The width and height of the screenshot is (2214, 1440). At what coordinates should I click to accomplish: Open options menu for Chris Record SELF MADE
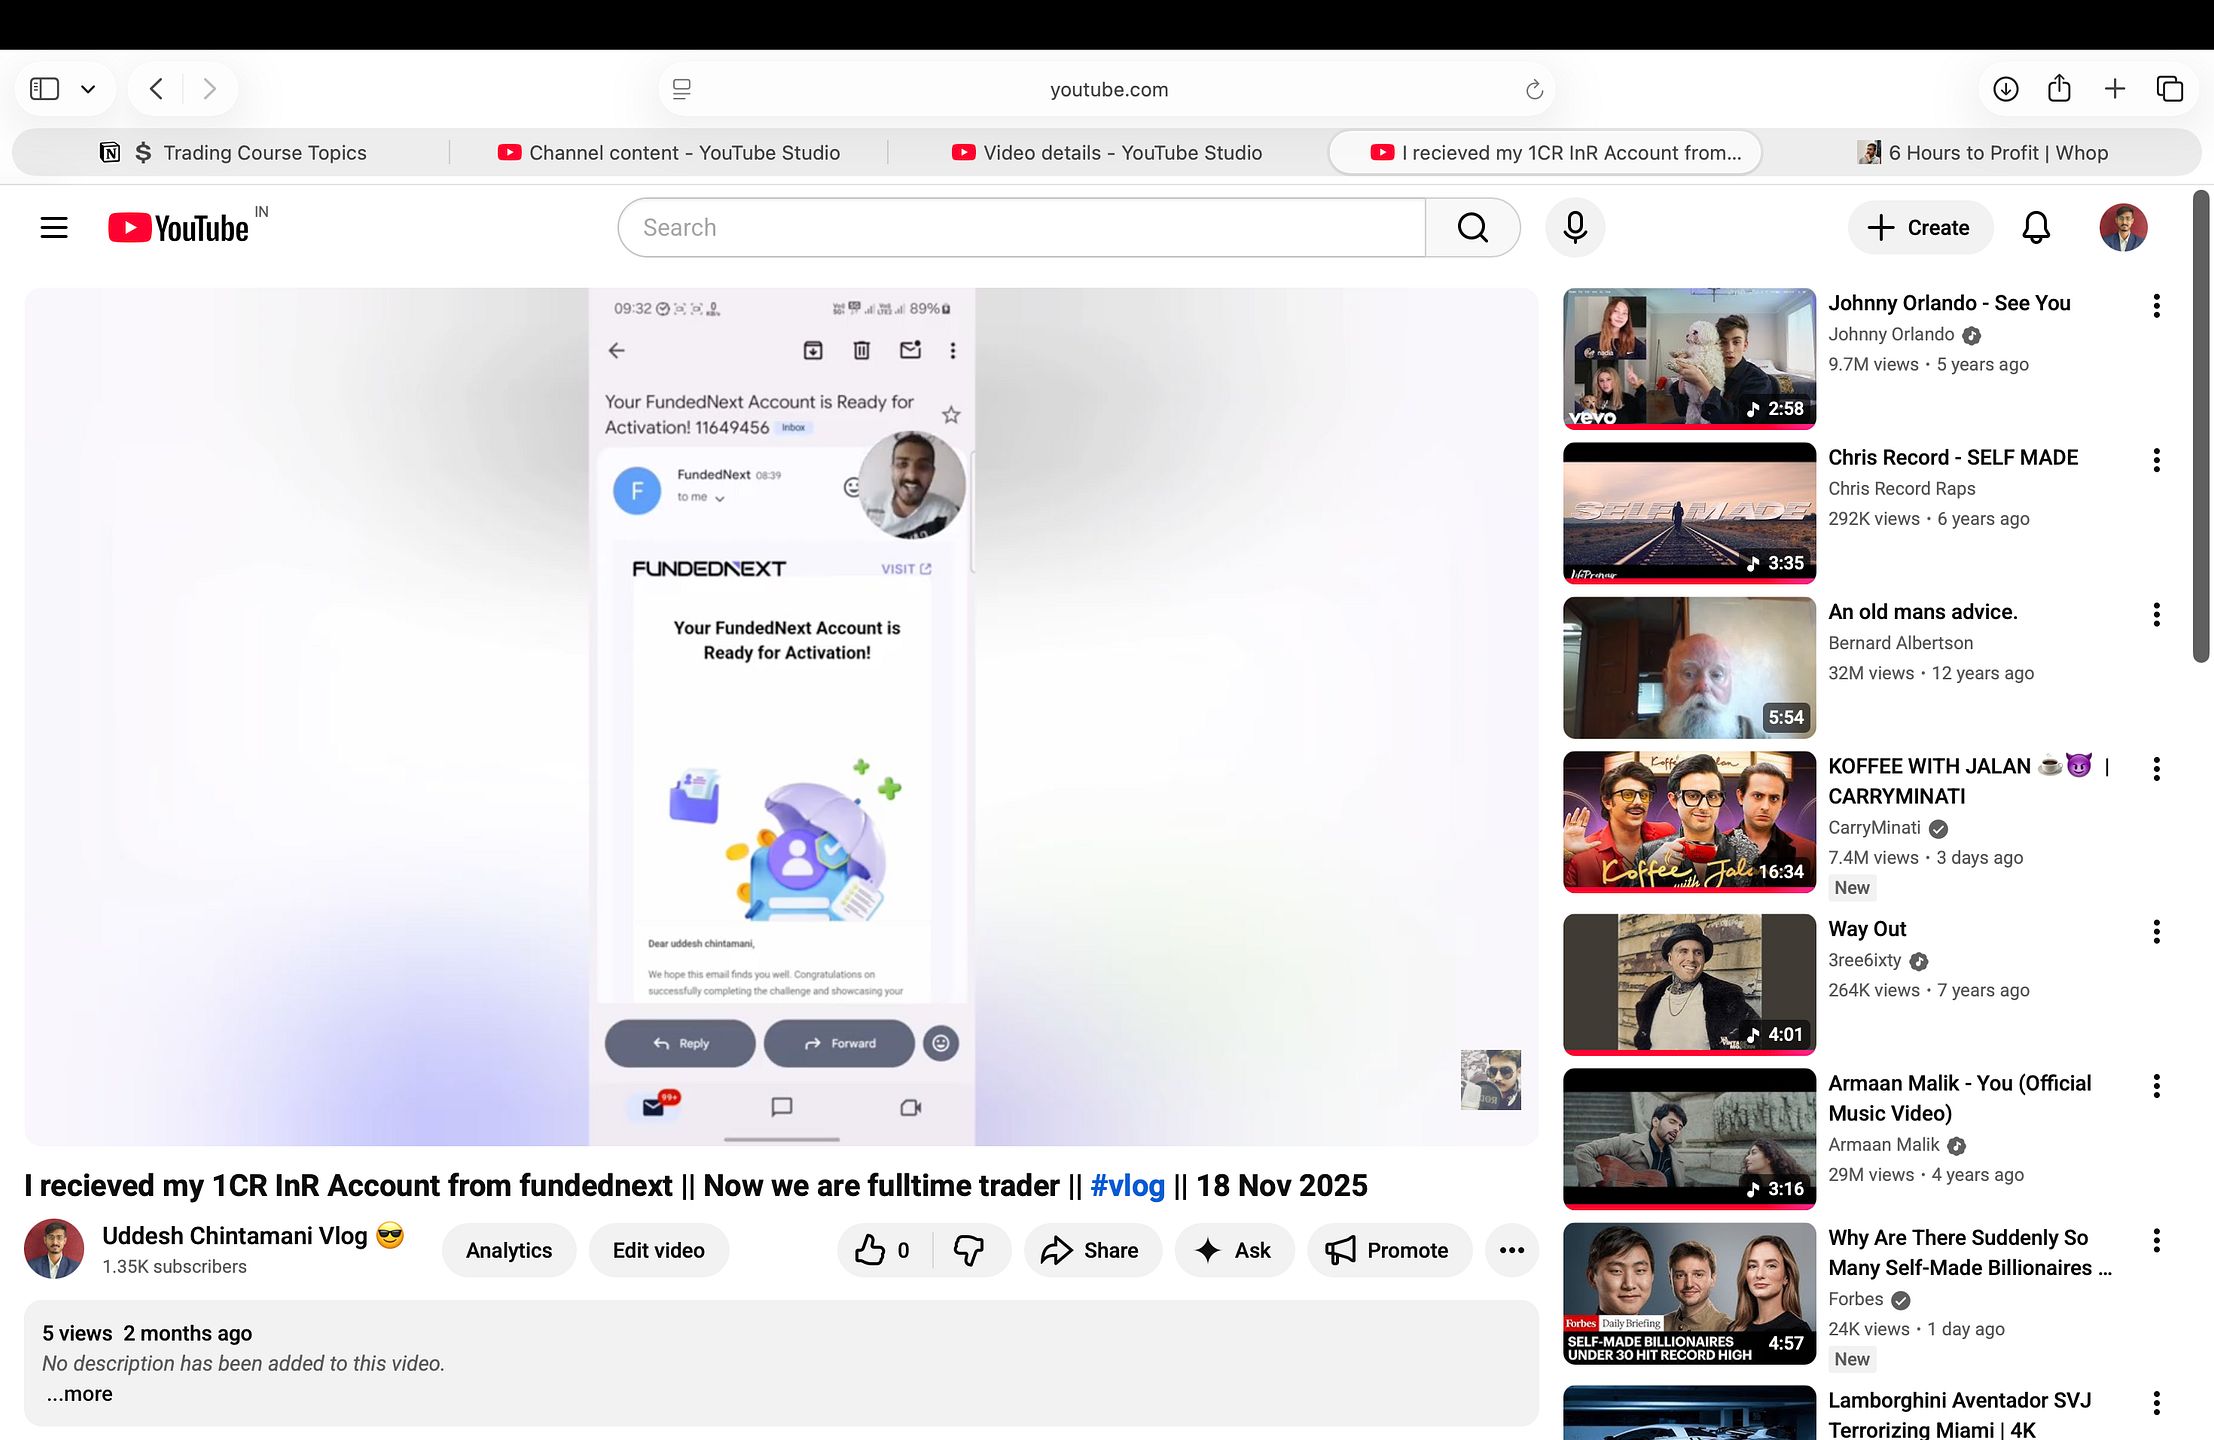(2157, 460)
